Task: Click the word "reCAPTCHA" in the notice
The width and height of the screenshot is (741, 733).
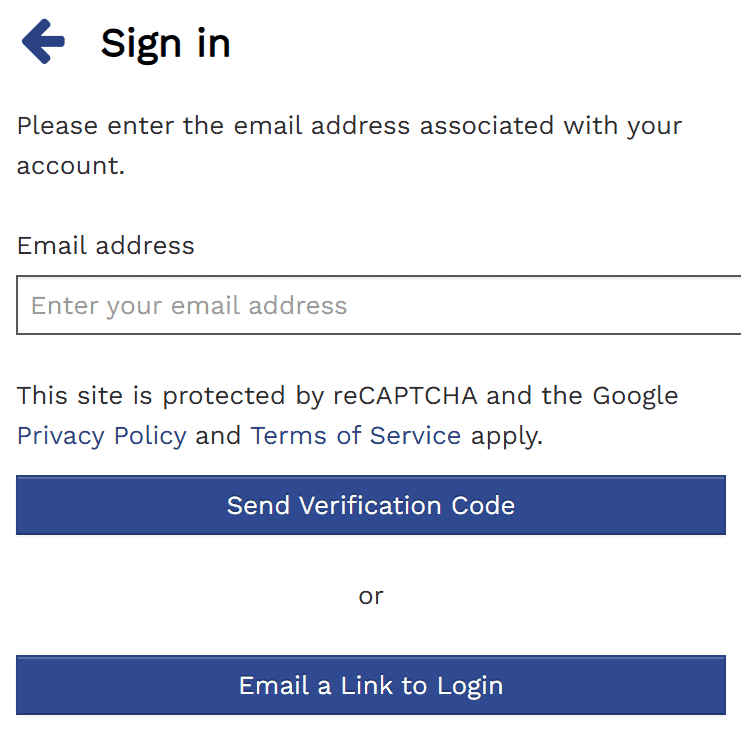Action: point(405,396)
